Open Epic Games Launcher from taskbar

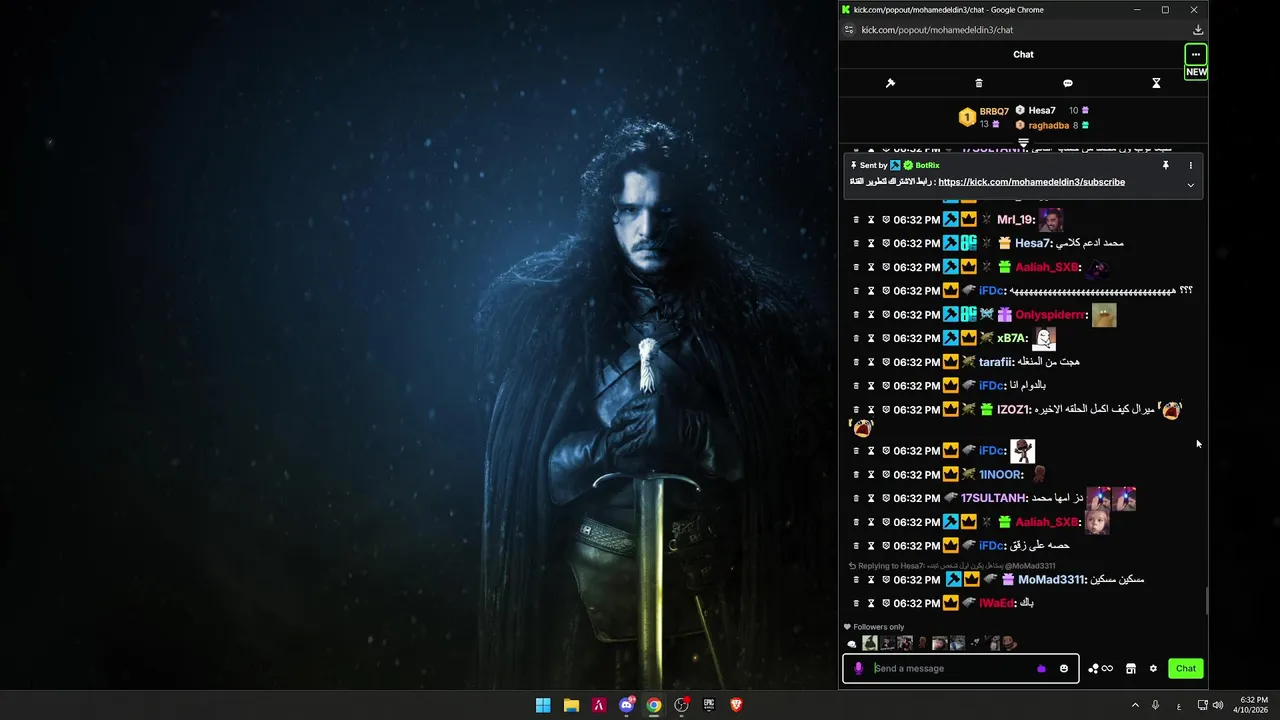pyautogui.click(x=709, y=705)
